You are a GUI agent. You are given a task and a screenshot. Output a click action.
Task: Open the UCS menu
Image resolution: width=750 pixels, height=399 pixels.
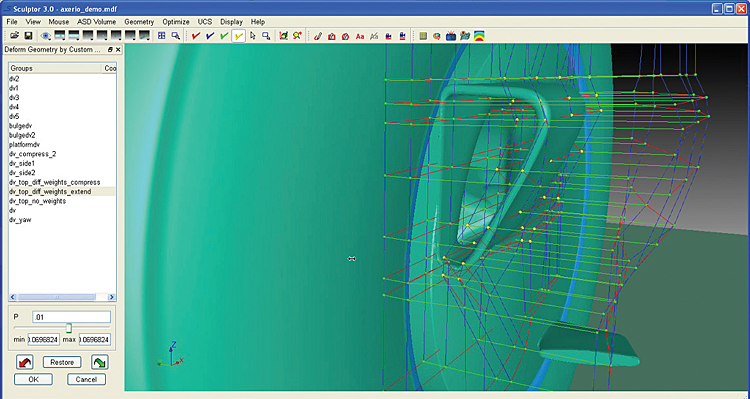205,22
